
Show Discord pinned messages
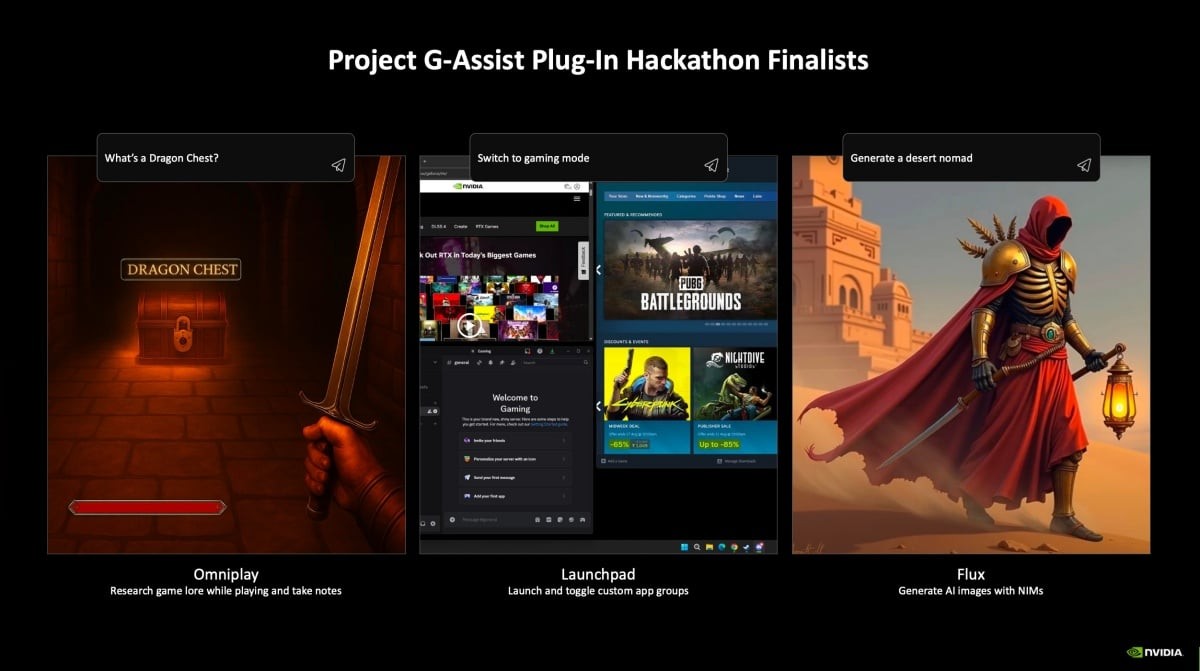(502, 362)
